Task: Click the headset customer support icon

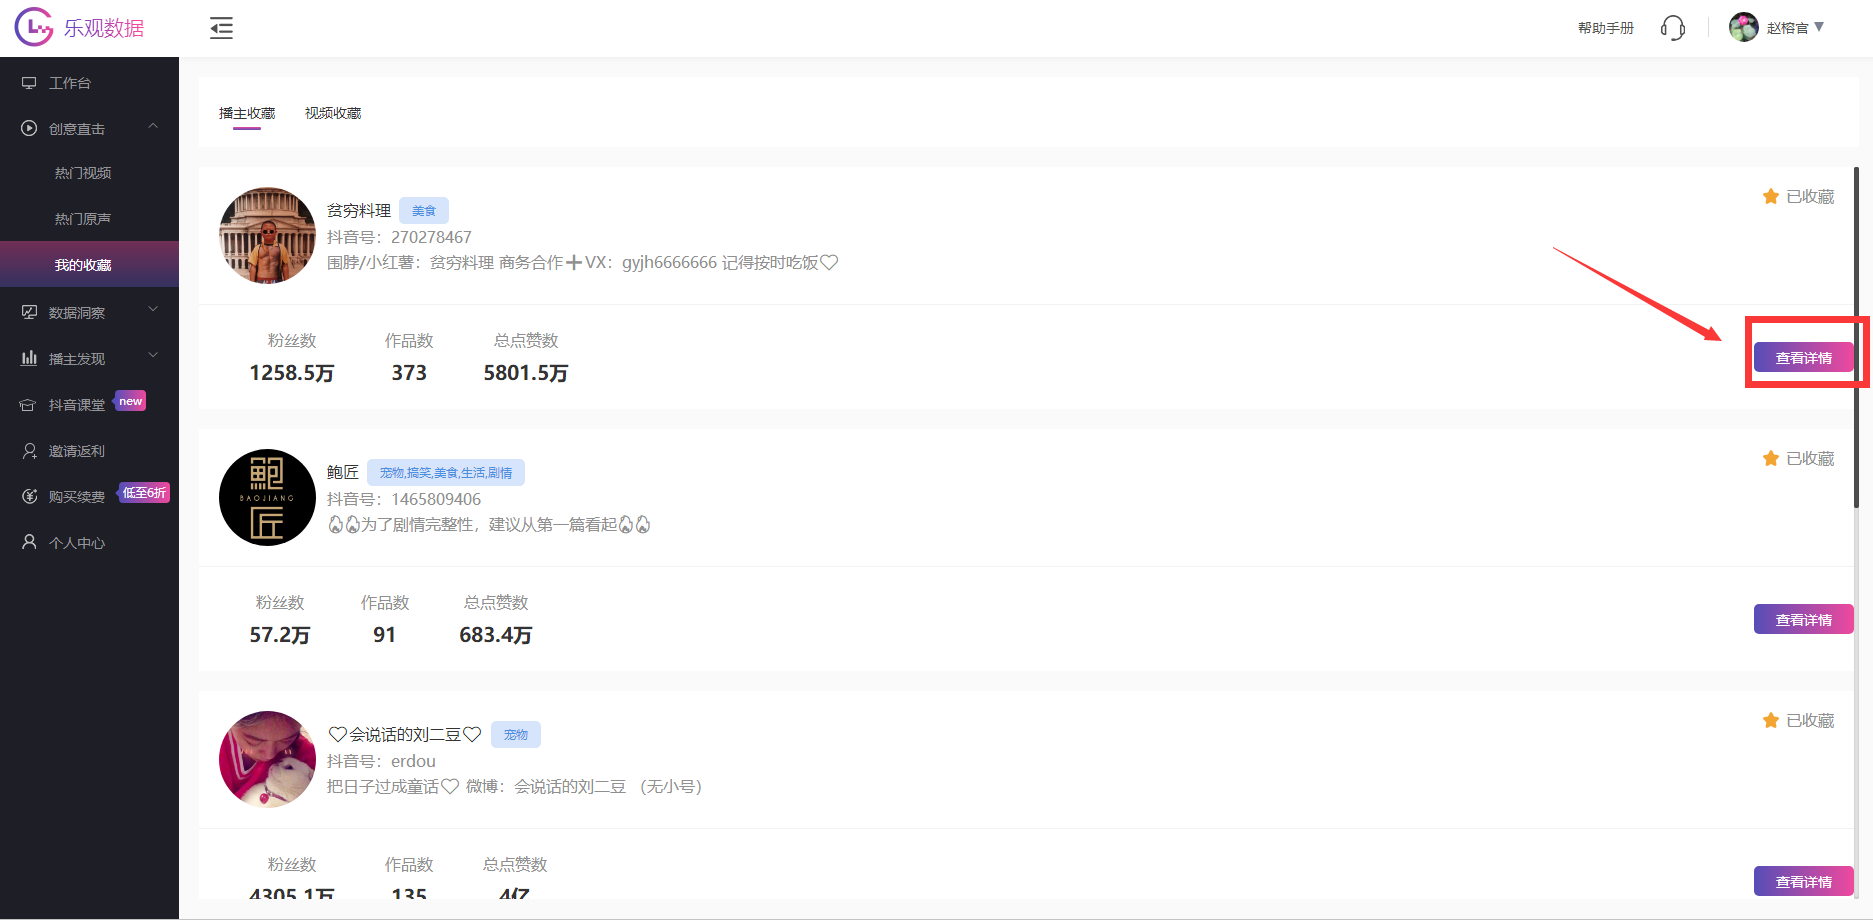Action: [1672, 28]
